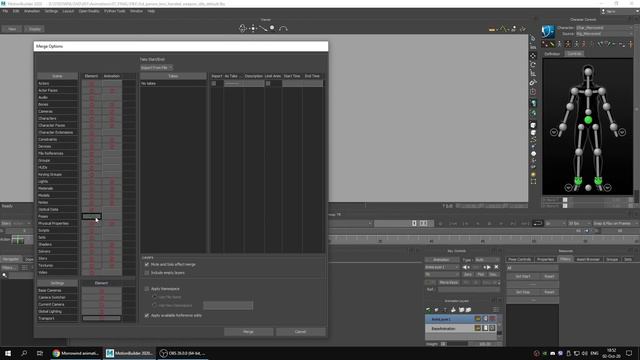Click delete key X icon in Key Controls
The width and height of the screenshot is (640, 360).
click(x=496, y=267)
